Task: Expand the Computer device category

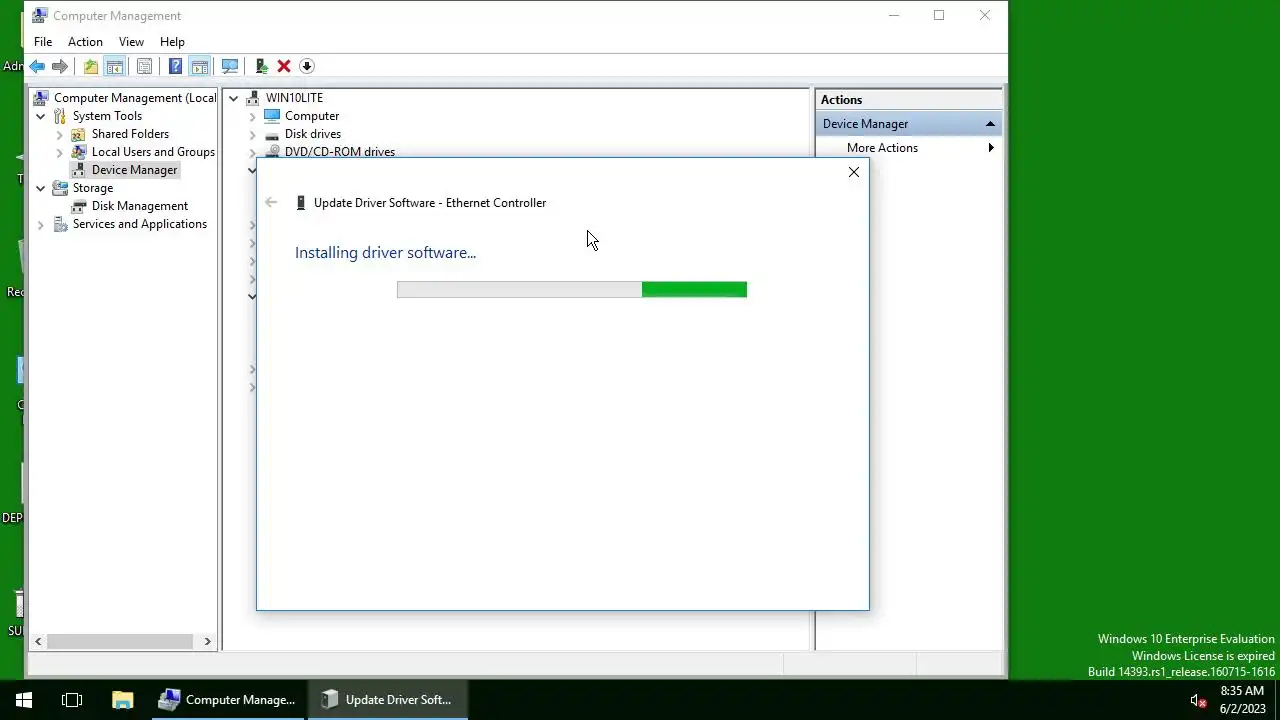Action: click(x=253, y=116)
